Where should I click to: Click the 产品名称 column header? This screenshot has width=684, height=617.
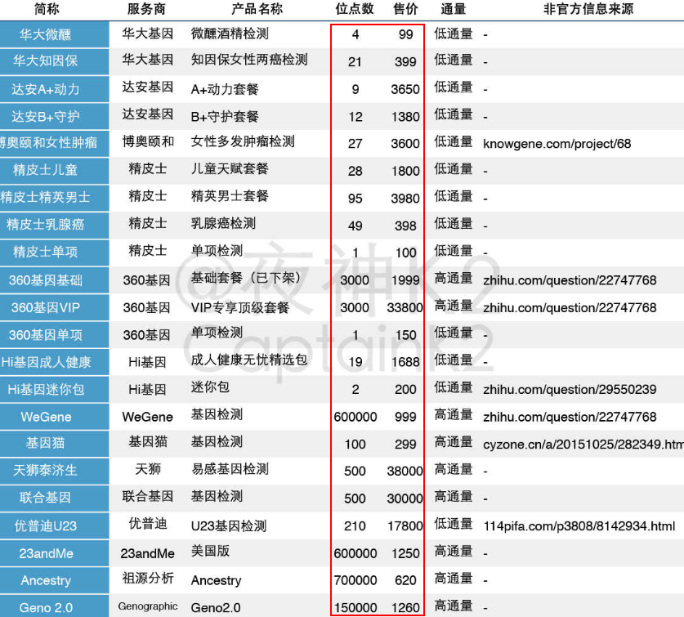click(x=257, y=9)
